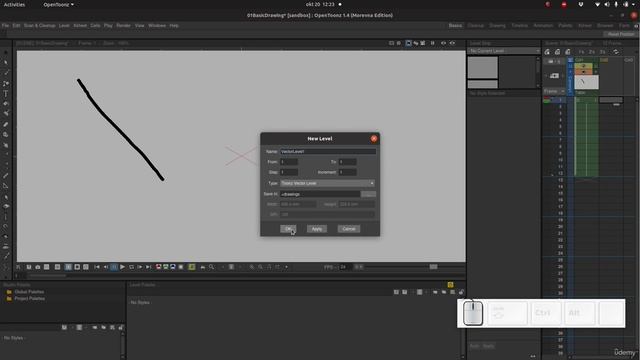Switch to the Animation room tab
This screenshot has height=360, width=640.
pyautogui.click(x=543, y=25)
